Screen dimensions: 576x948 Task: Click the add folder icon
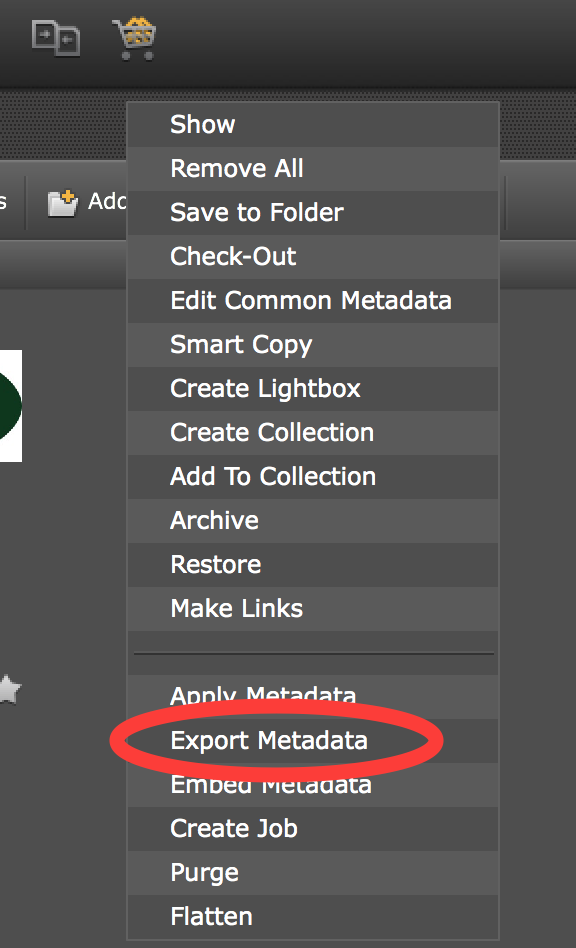pyautogui.click(x=63, y=203)
